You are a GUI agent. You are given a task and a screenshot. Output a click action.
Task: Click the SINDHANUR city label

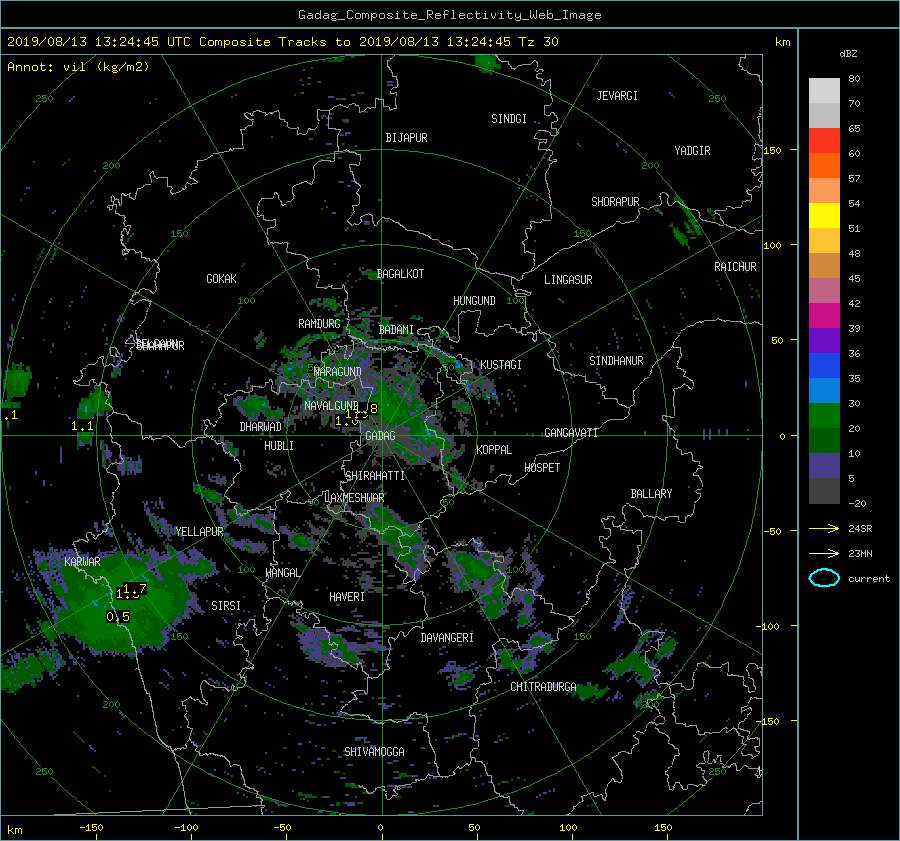(x=616, y=361)
